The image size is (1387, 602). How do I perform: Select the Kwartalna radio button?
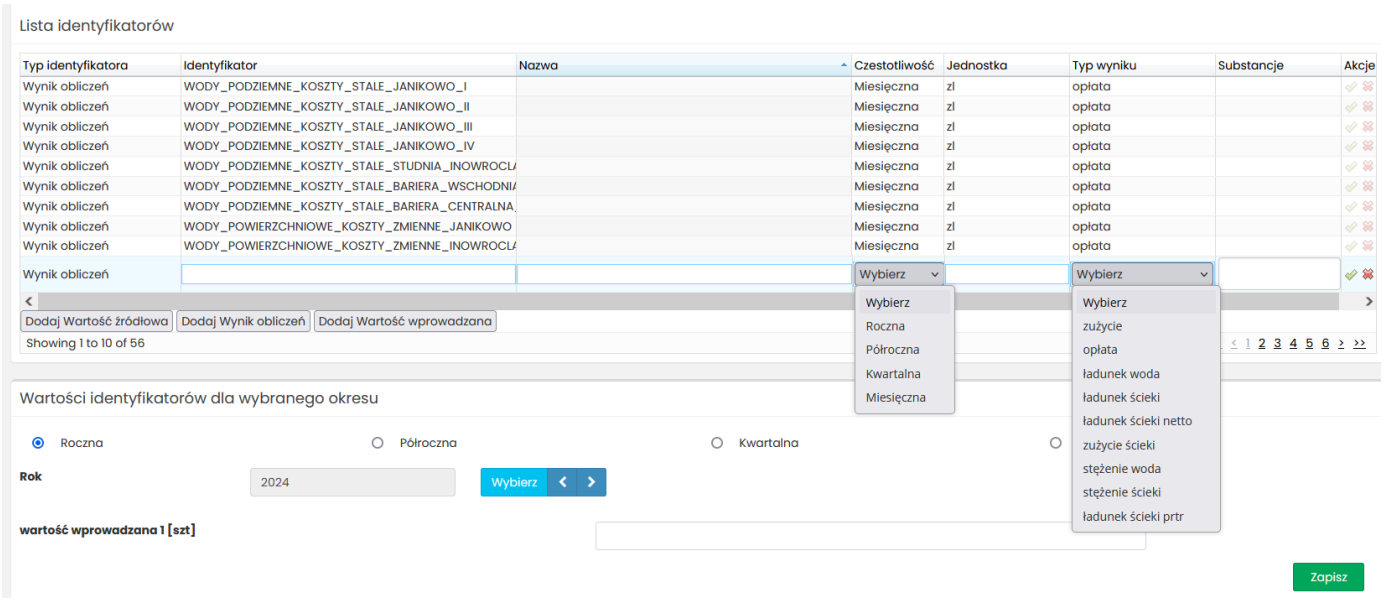click(x=716, y=443)
